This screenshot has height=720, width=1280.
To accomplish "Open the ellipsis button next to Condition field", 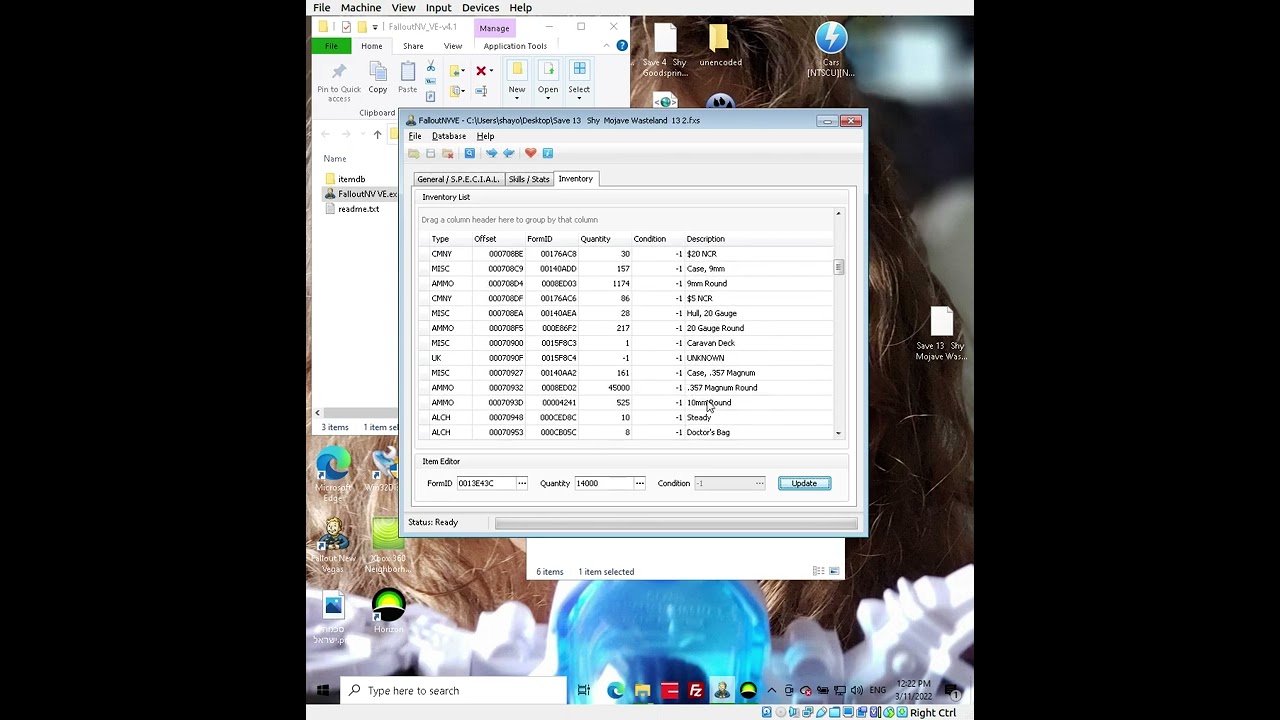I will click(x=760, y=483).
